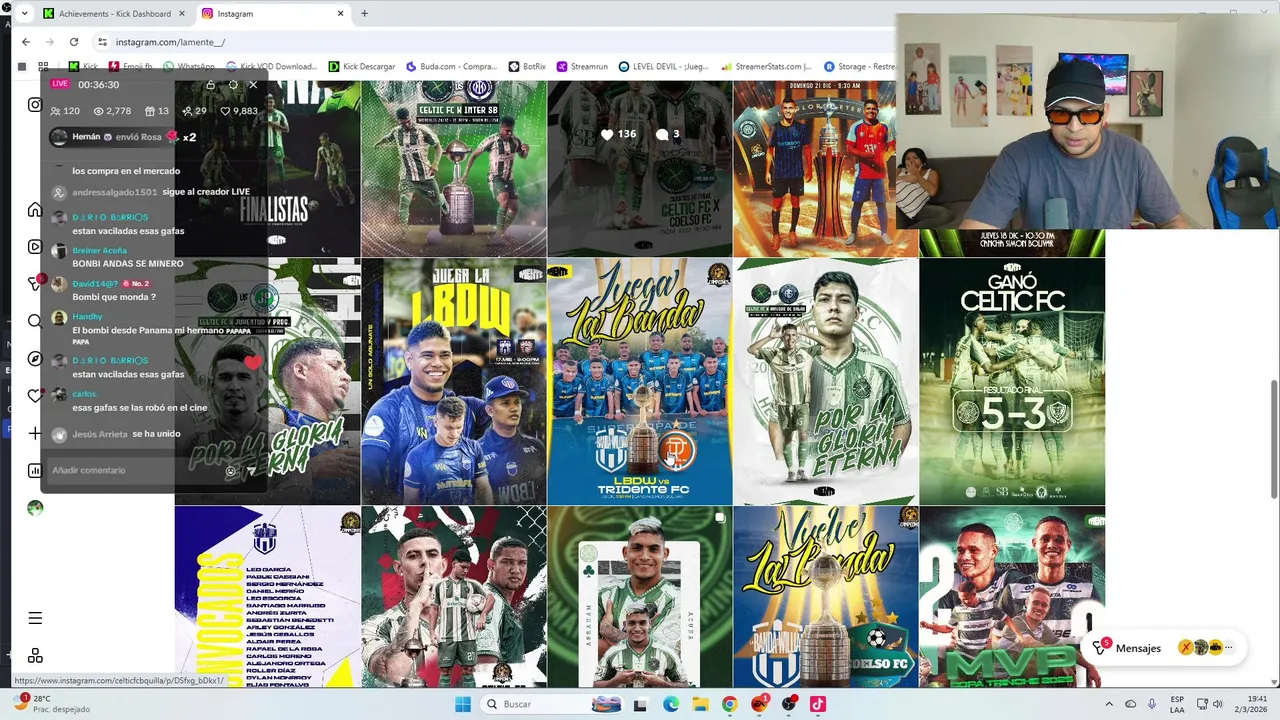Open dashboard bar-chart icon in sidebar
Screen dimensions: 1280x720
click(x=35, y=470)
